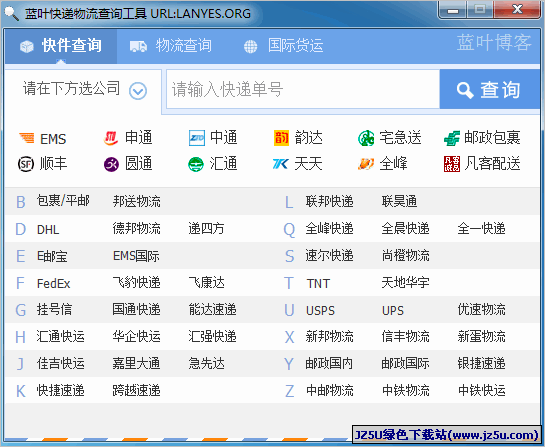Click the 查询 search button
Image resolution: width=545 pixels, height=447 pixels.
(x=489, y=89)
